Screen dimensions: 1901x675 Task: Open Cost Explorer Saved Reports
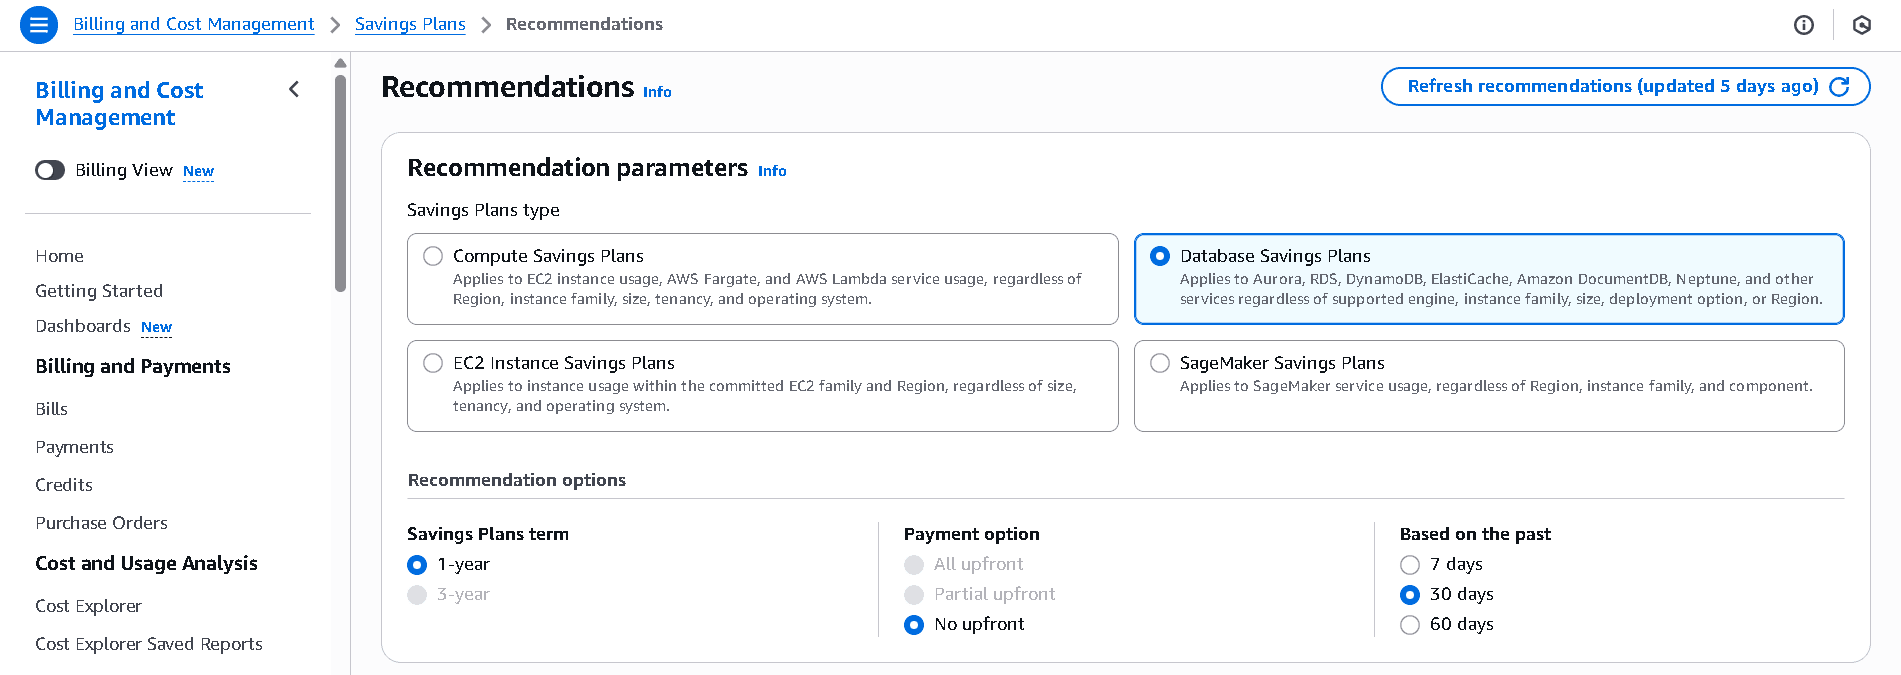[148, 644]
